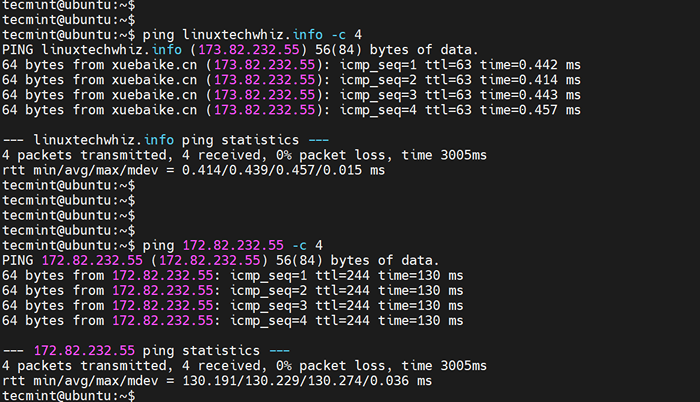Screen dimensions: 700x402
Task: Click the icmp_seq=3 ttl=244 reply line
Action: click(232, 305)
